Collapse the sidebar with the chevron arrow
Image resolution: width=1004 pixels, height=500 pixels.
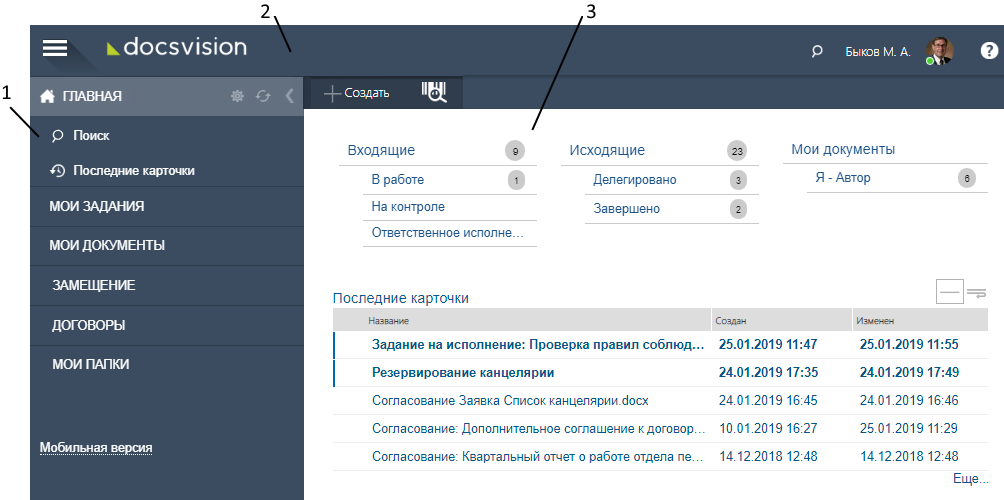pyautogui.click(x=289, y=96)
